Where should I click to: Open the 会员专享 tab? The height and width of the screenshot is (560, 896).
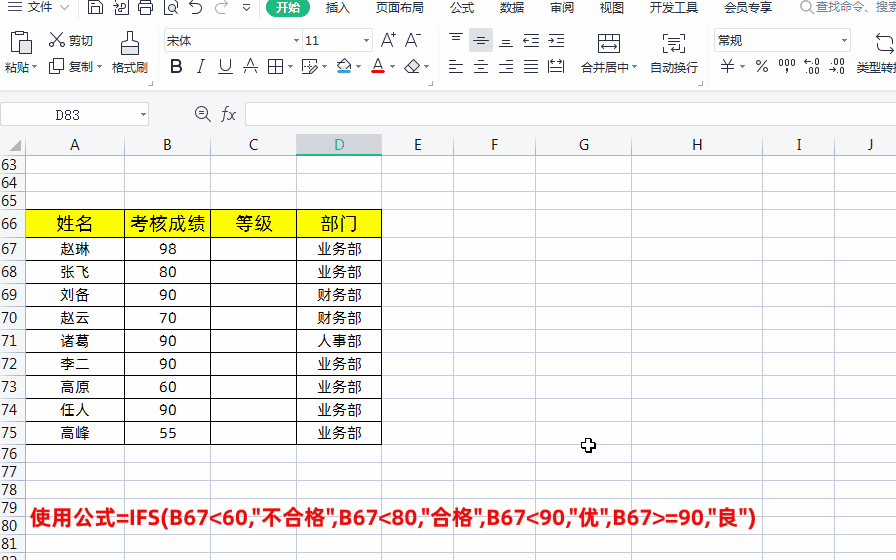[748, 7]
